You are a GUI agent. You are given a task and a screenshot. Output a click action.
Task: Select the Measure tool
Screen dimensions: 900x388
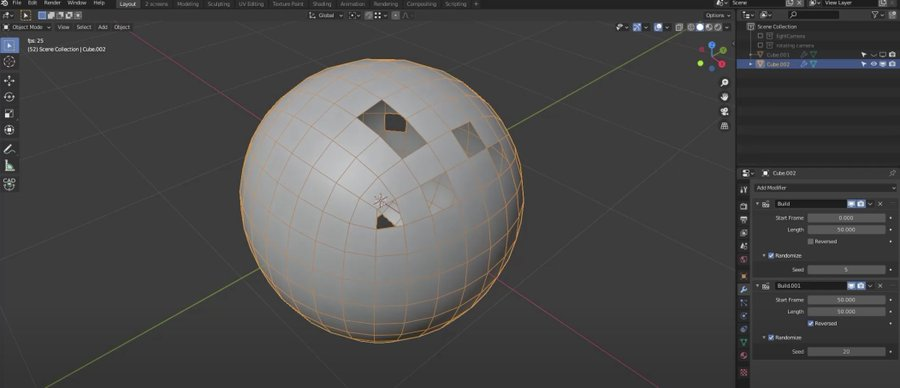pos(9,166)
